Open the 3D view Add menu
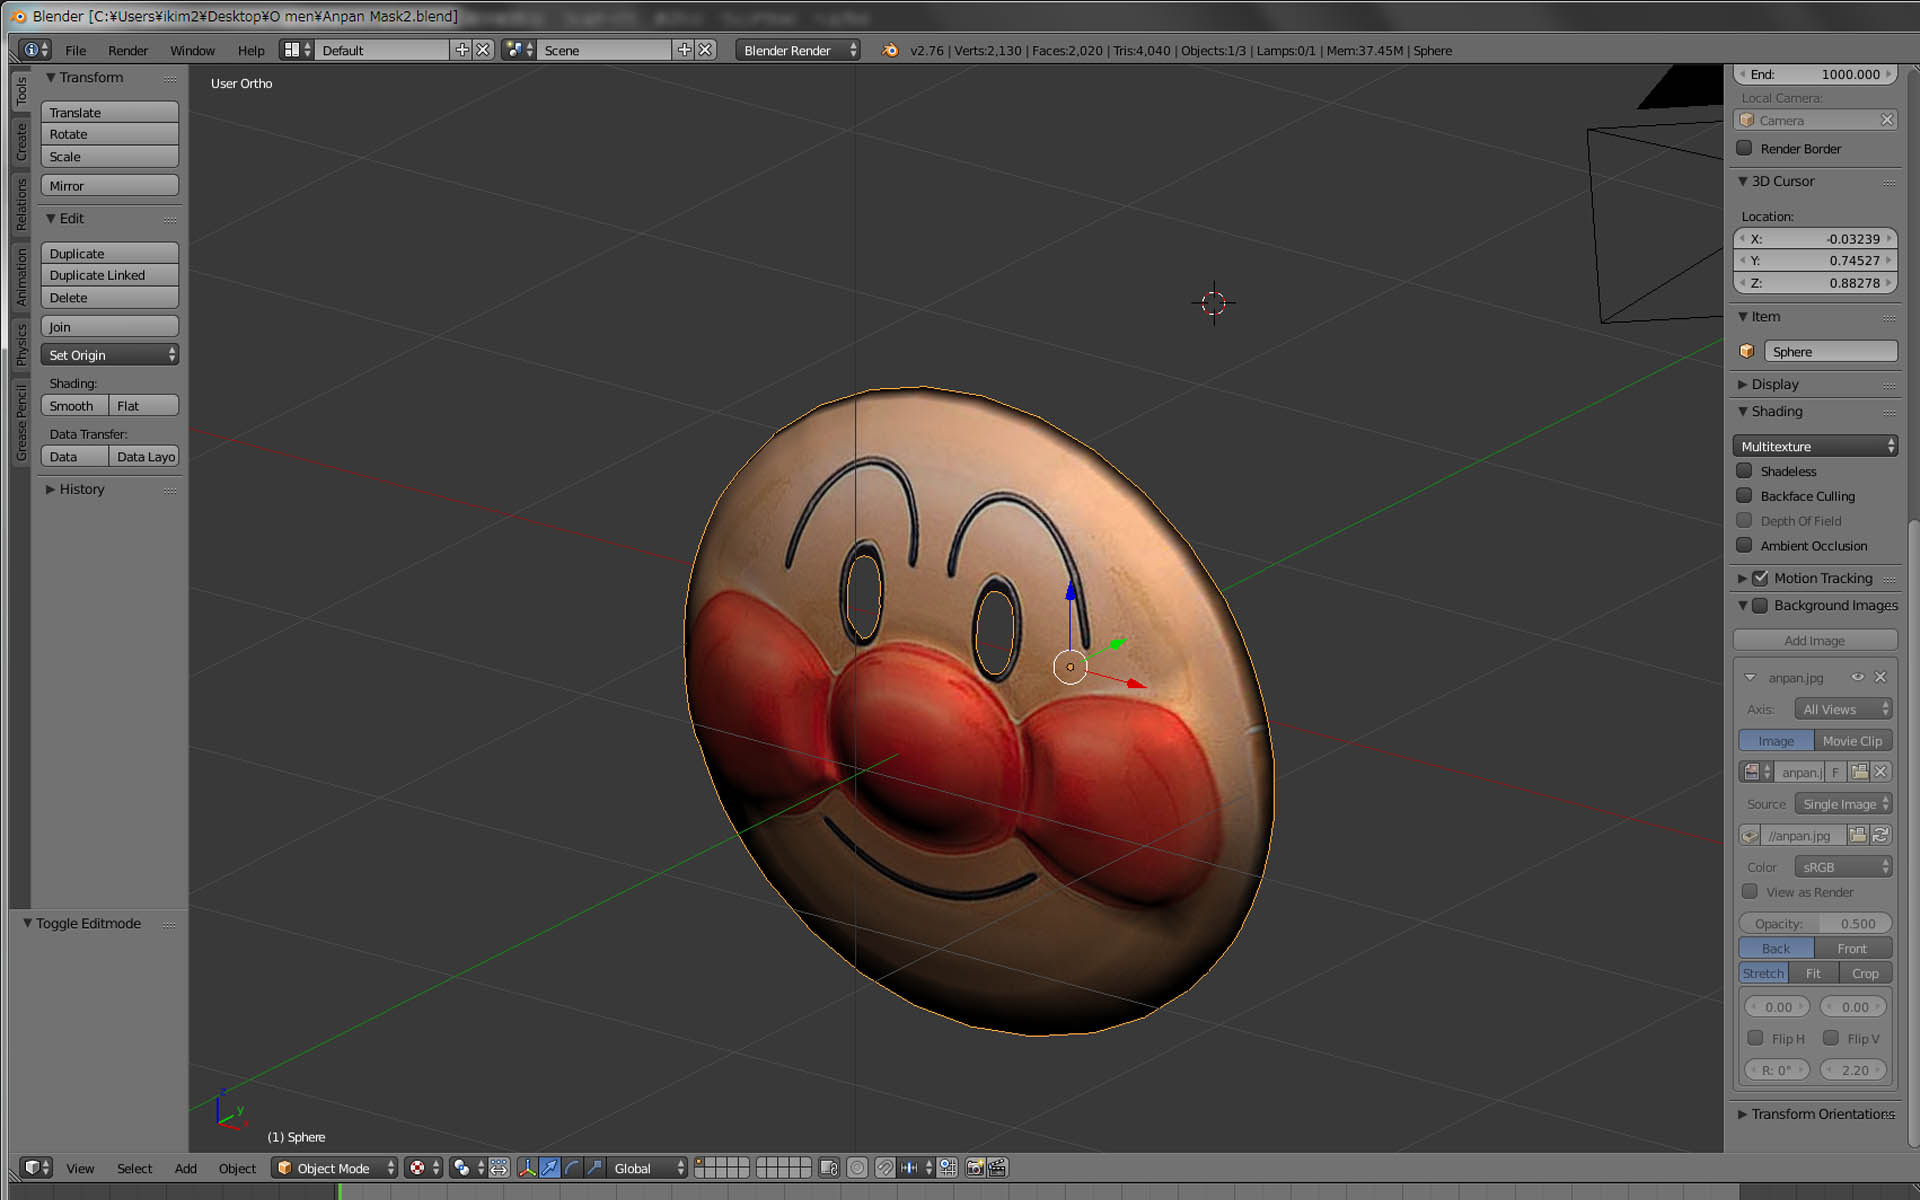 (x=186, y=1168)
